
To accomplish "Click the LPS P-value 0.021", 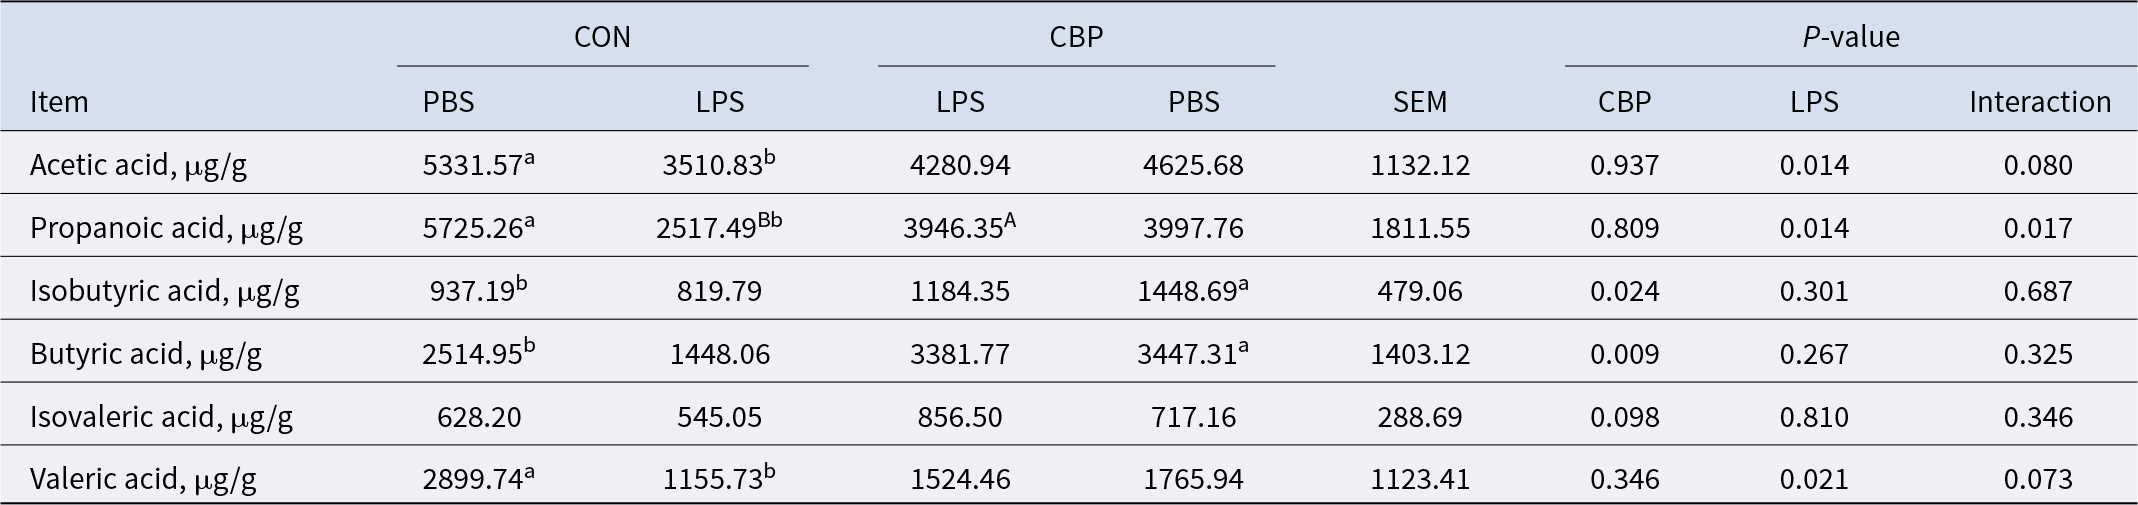I will click(1814, 480).
